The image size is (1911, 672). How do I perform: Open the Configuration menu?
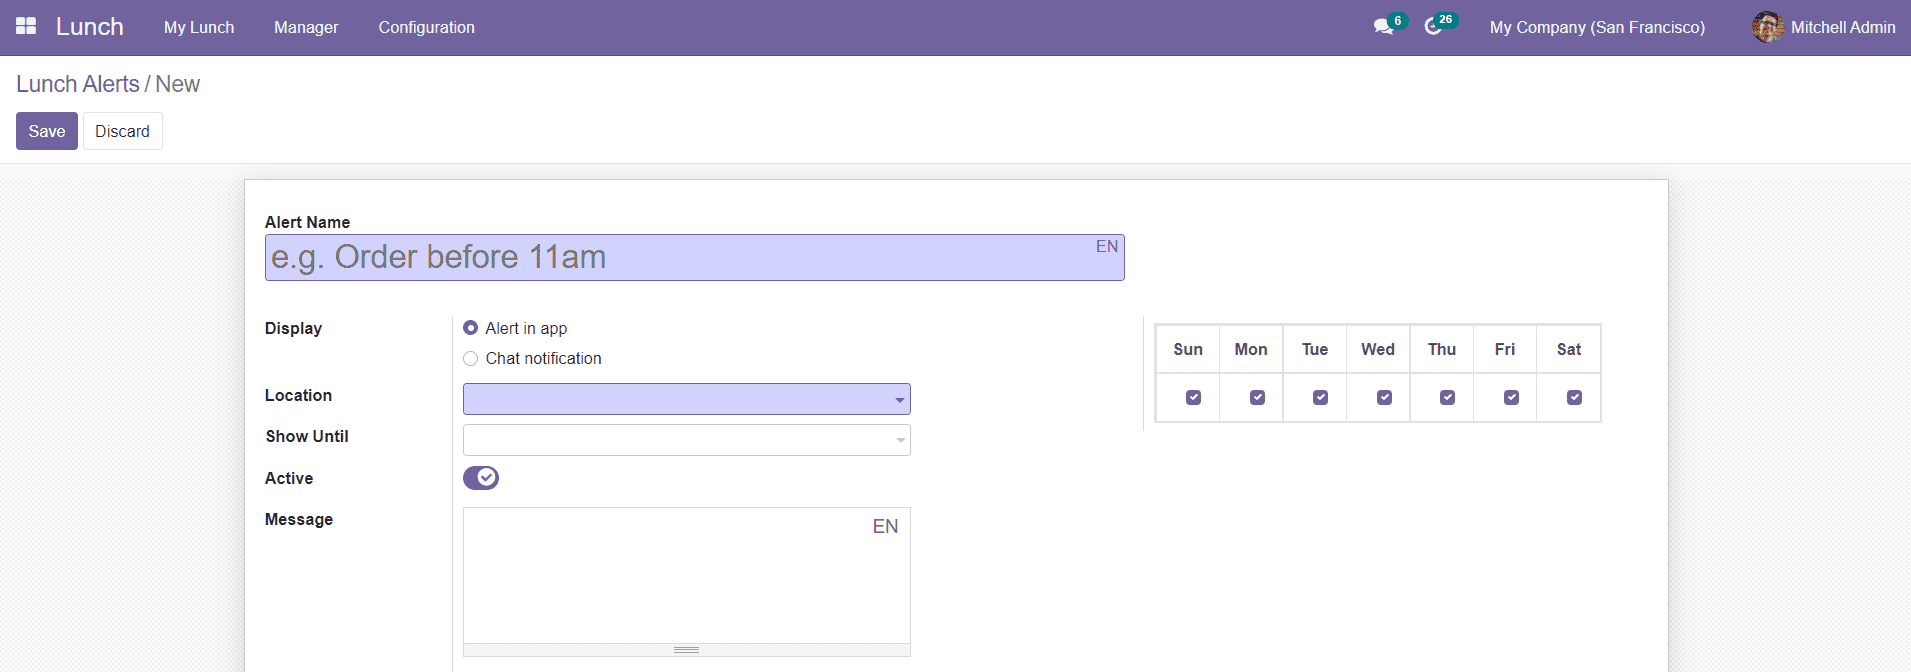point(426,27)
